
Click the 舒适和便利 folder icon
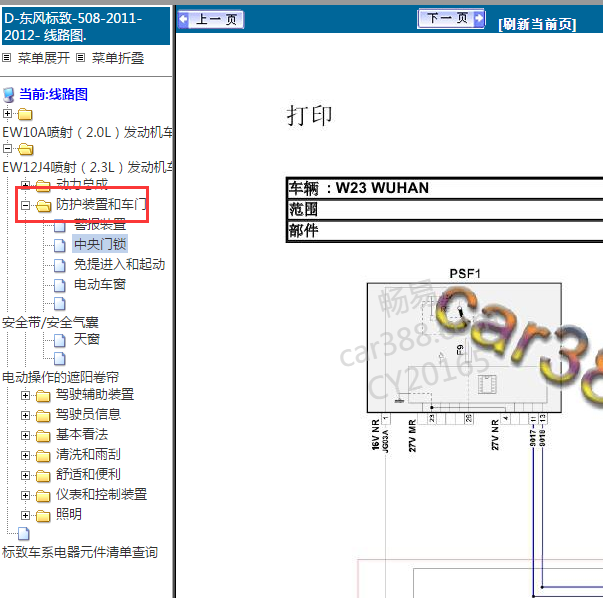(43, 476)
